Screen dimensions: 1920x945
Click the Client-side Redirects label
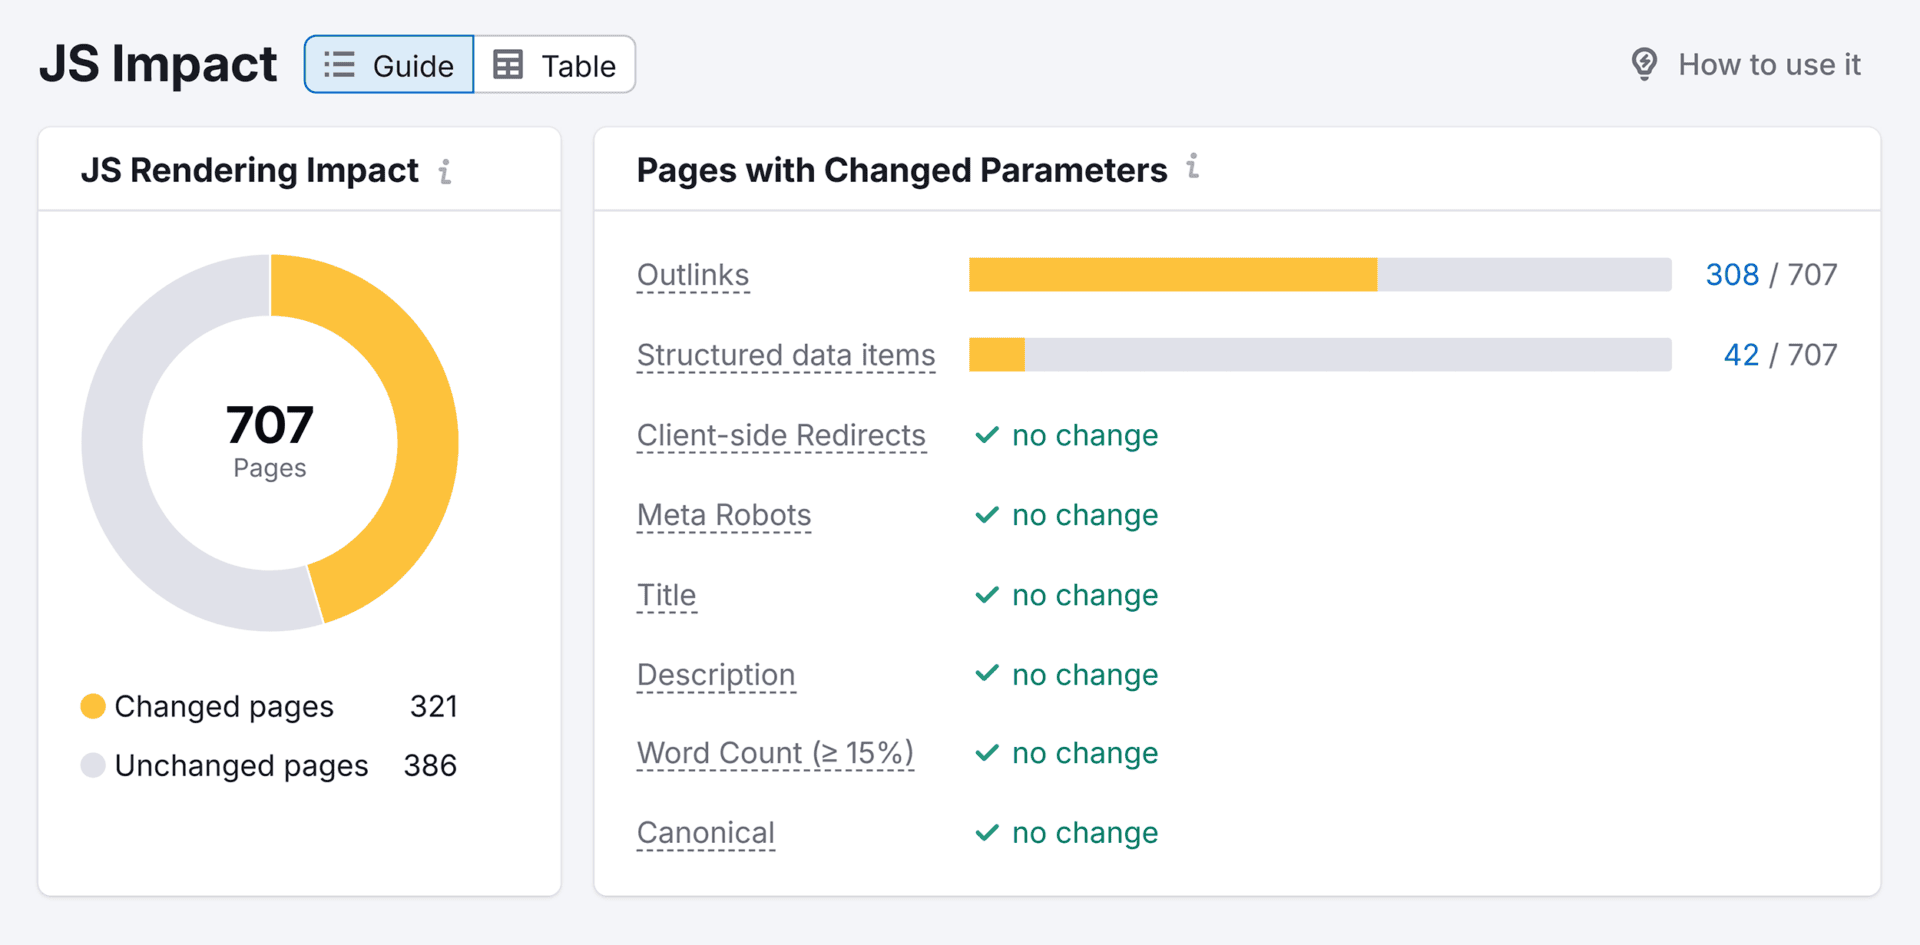(780, 435)
